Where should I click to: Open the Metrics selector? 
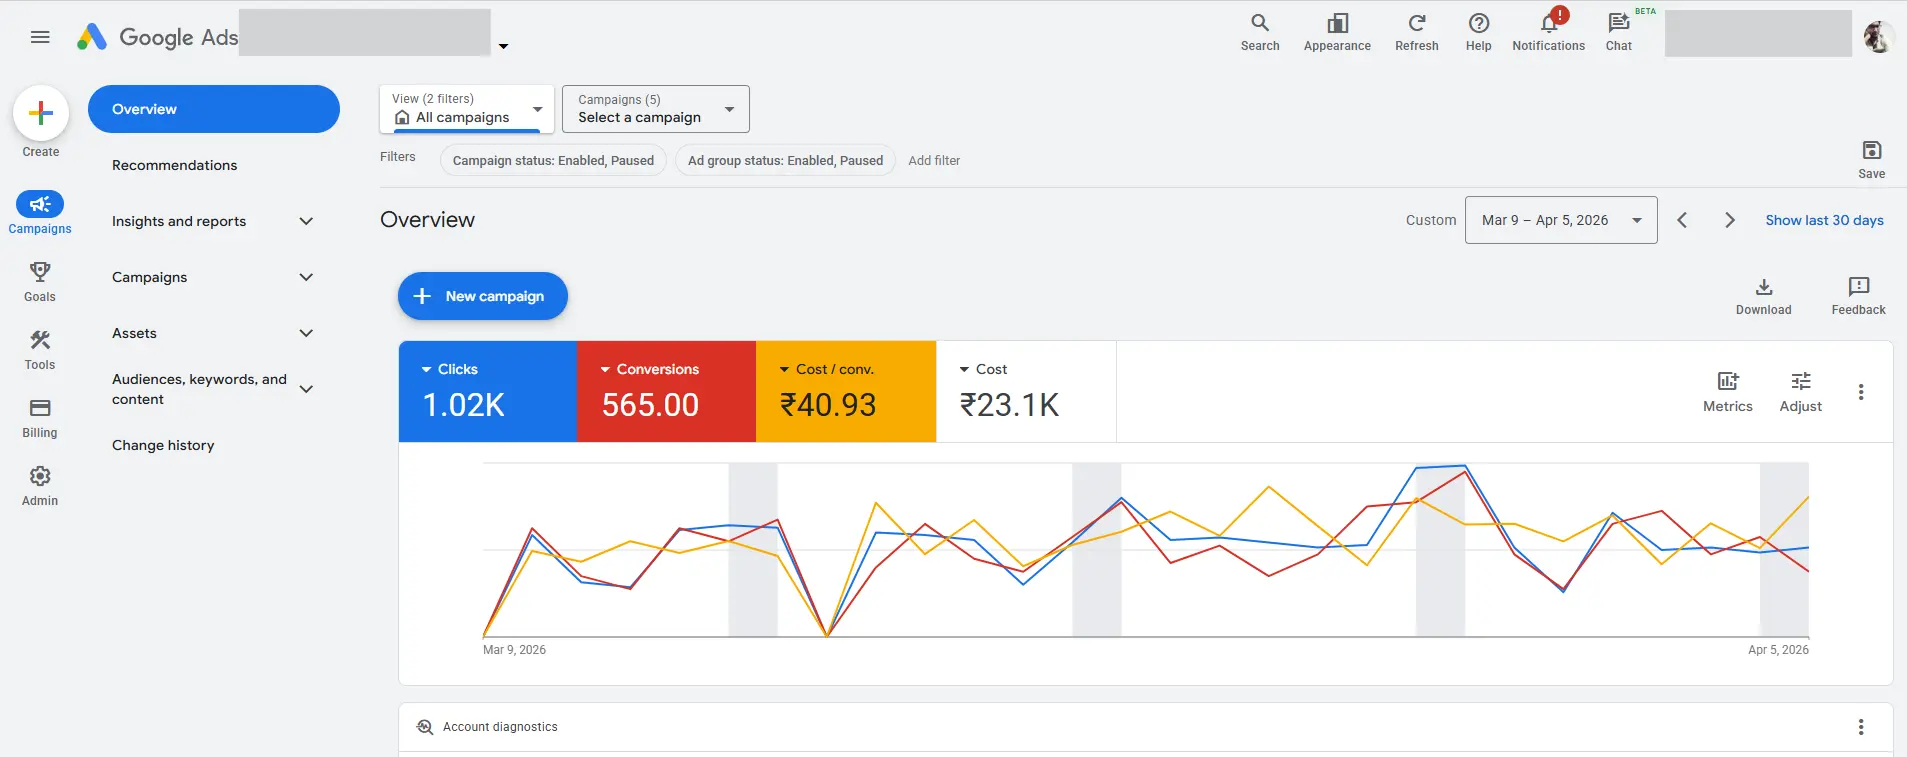(1728, 391)
